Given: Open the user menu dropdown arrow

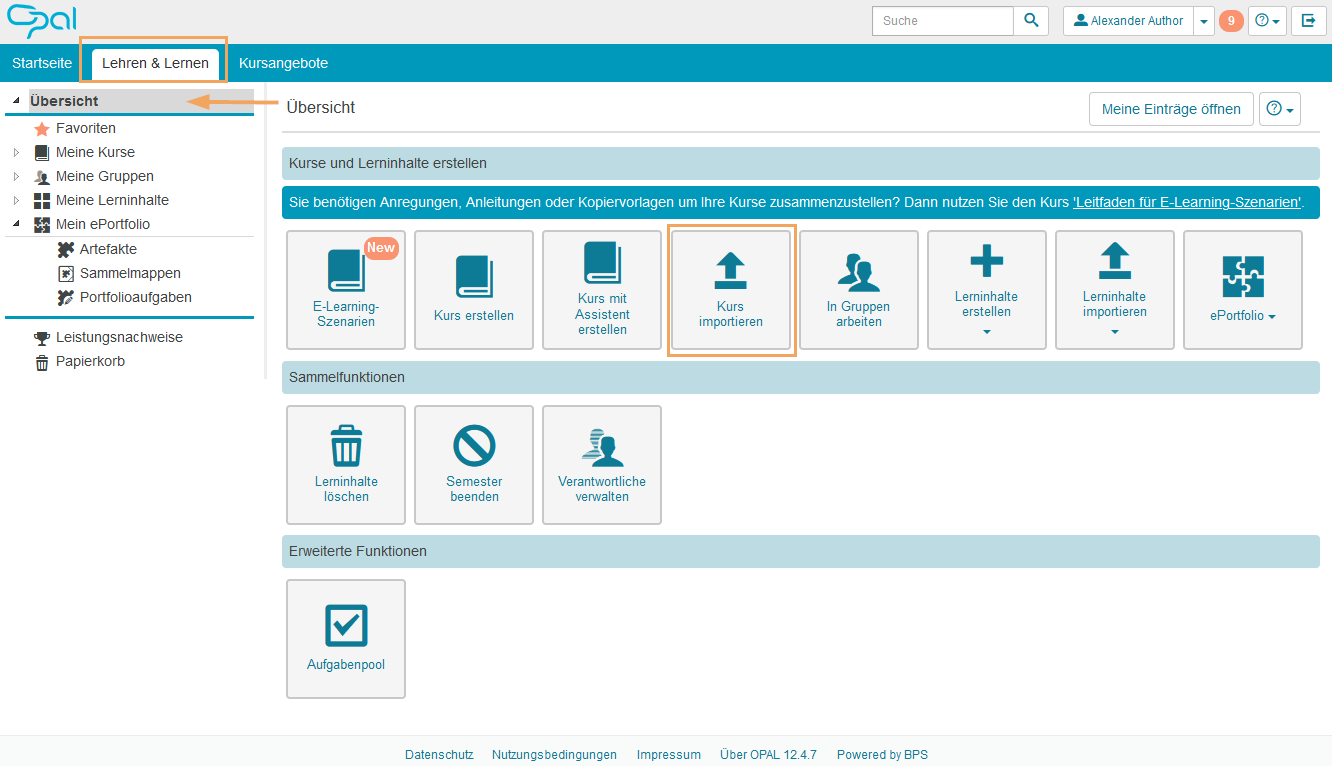Looking at the screenshot, I should click(x=1204, y=21).
